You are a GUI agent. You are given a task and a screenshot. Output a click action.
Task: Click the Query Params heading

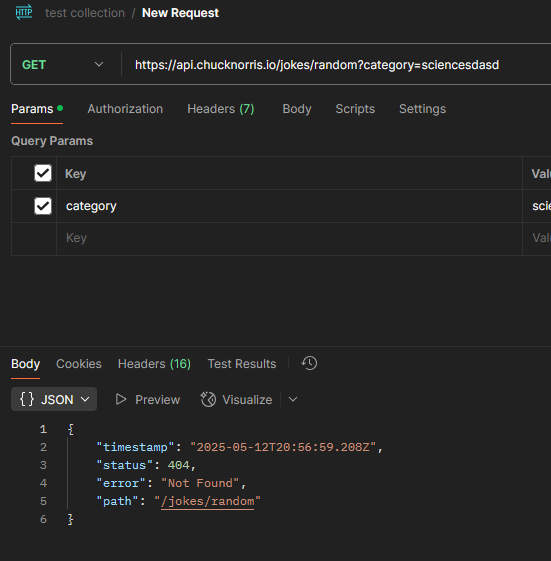52,141
